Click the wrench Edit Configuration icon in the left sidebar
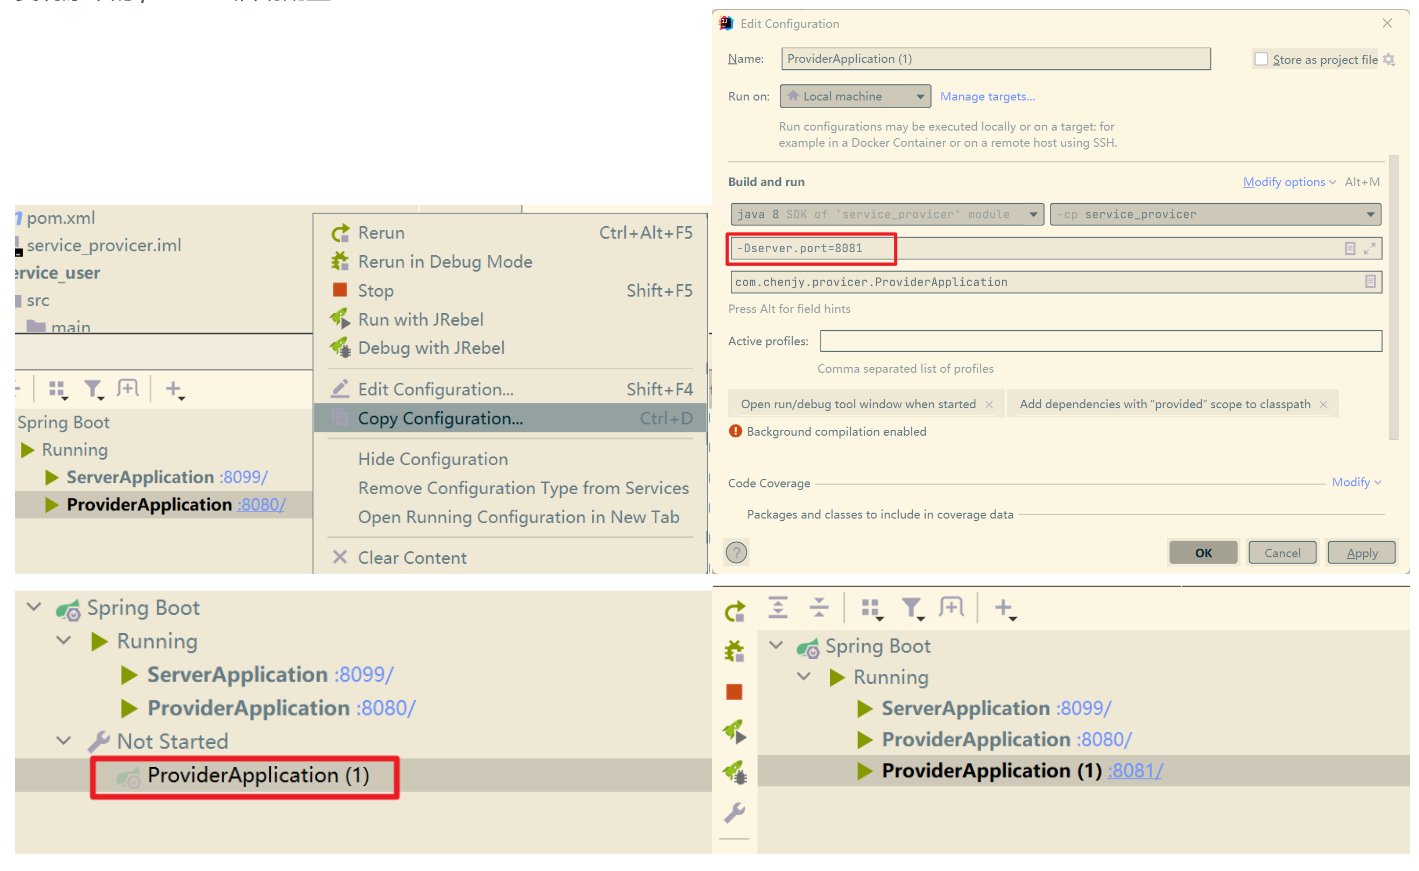 point(735,812)
